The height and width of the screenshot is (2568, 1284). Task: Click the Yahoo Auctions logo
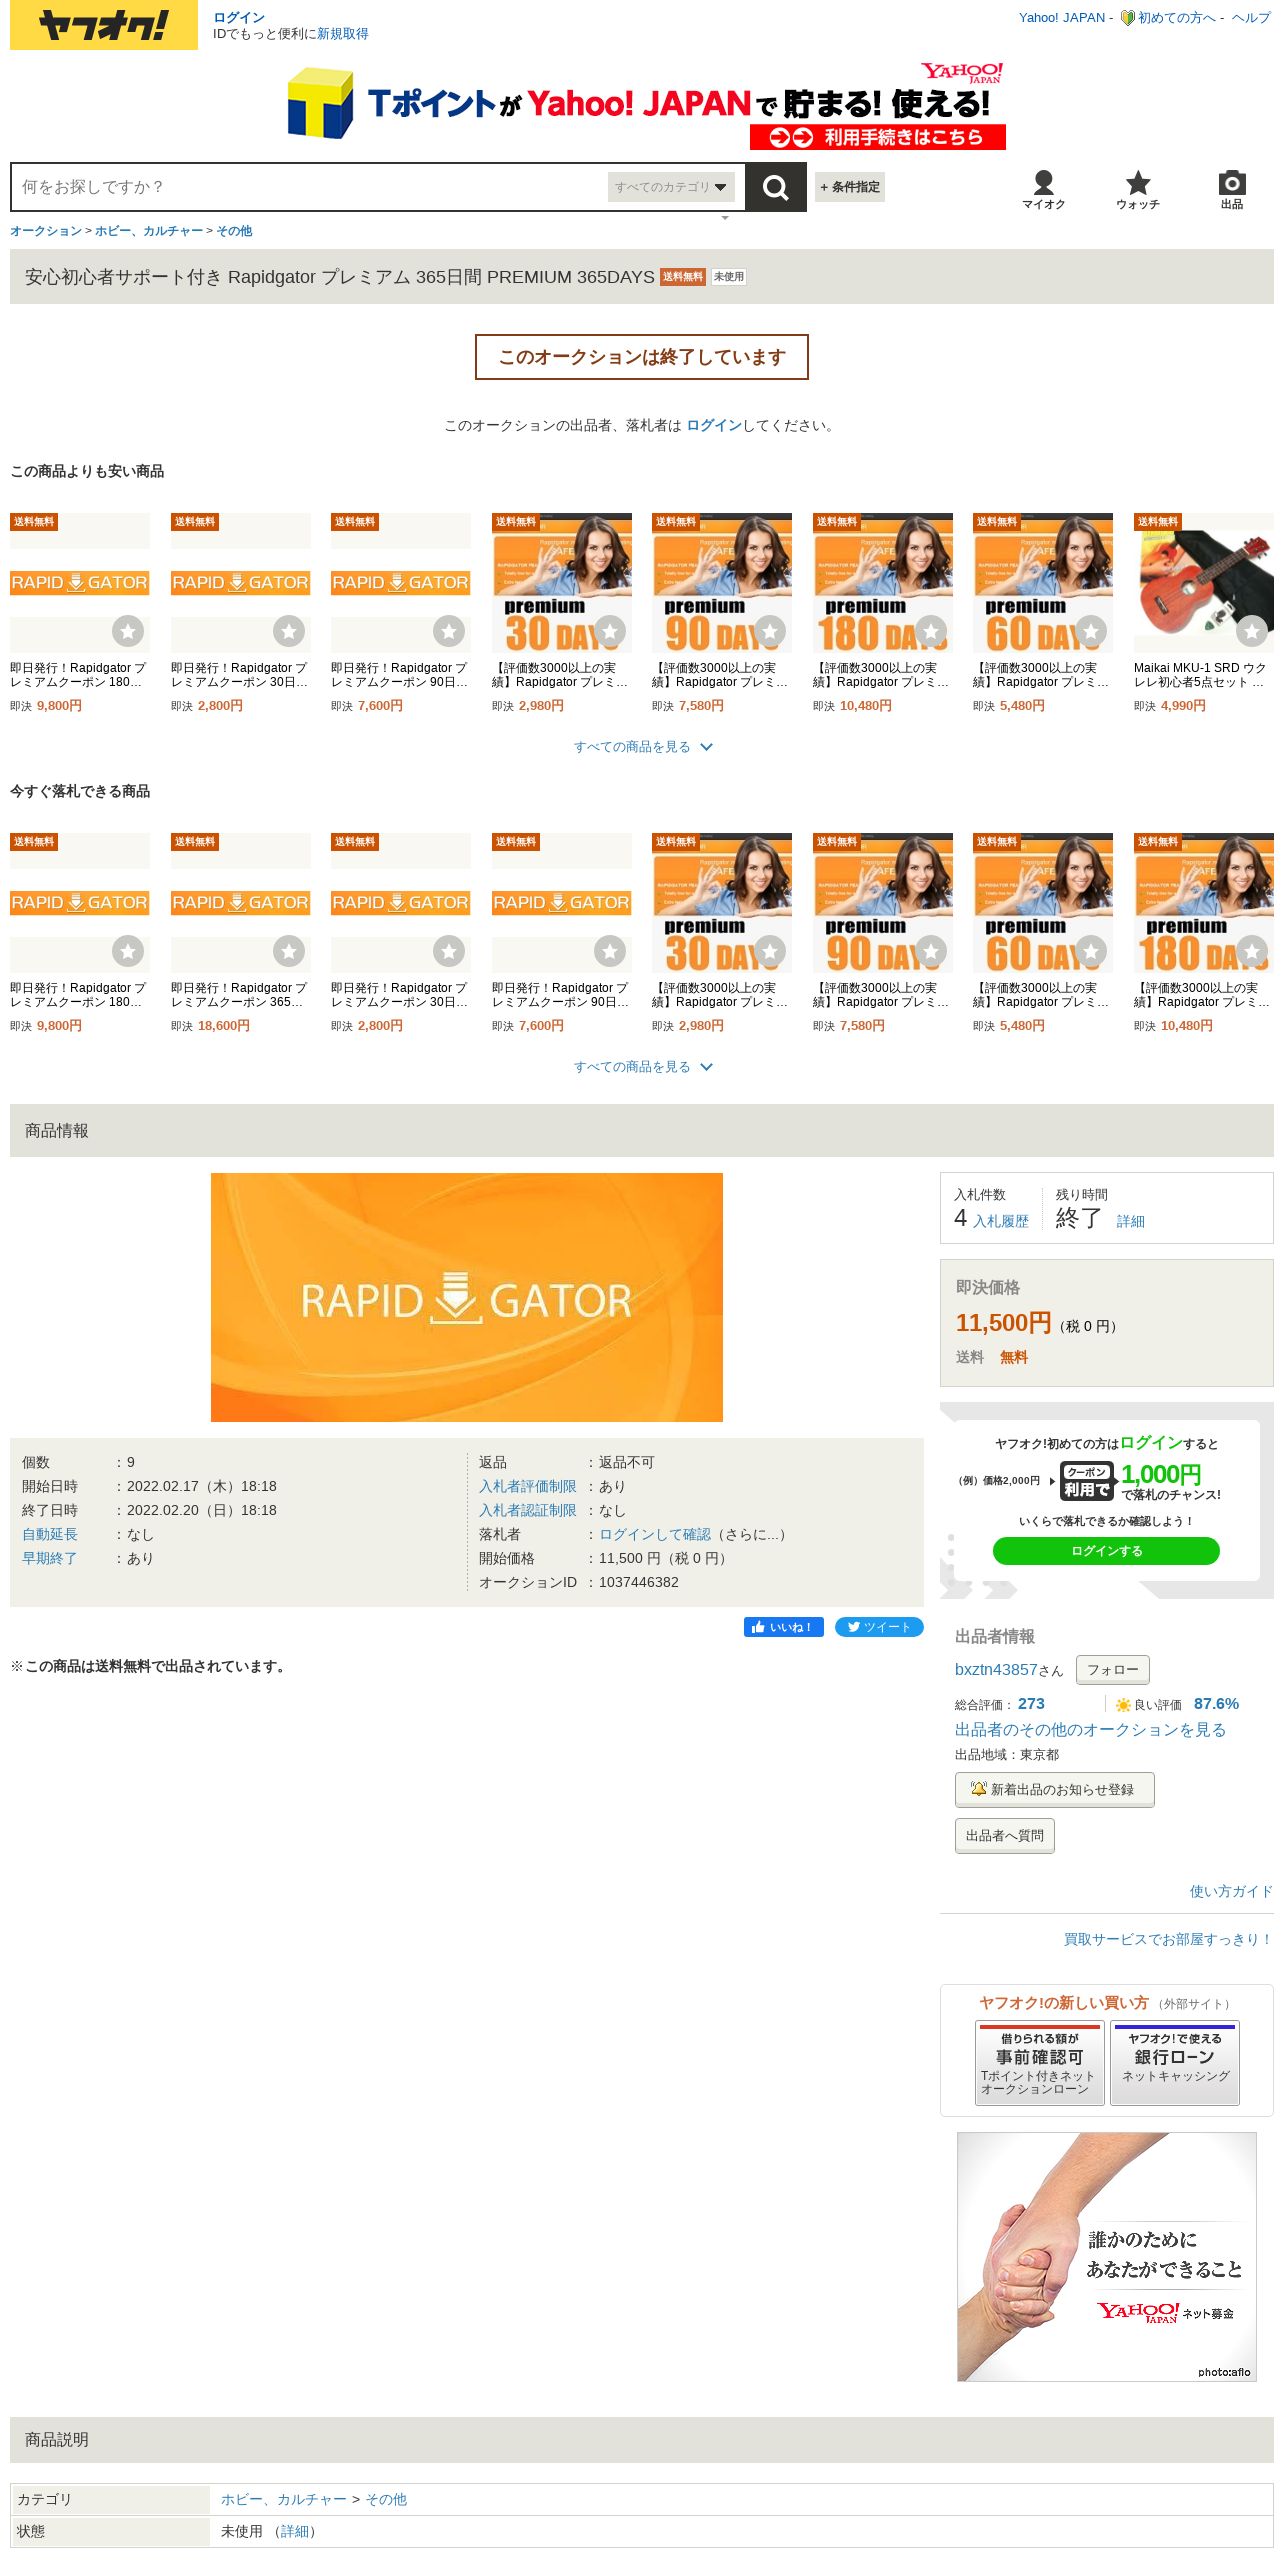point(104,25)
